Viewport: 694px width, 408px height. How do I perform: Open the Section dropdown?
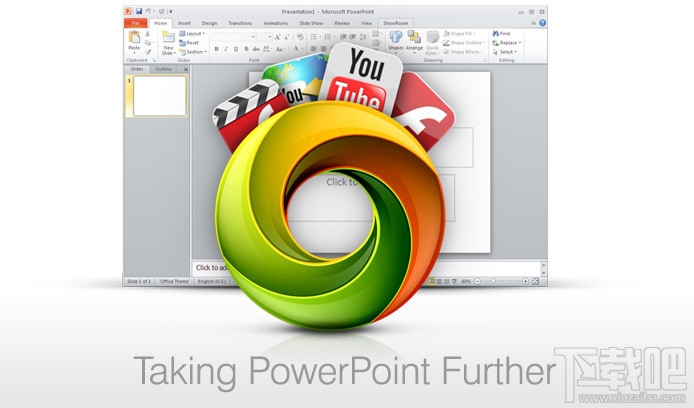click(x=193, y=52)
